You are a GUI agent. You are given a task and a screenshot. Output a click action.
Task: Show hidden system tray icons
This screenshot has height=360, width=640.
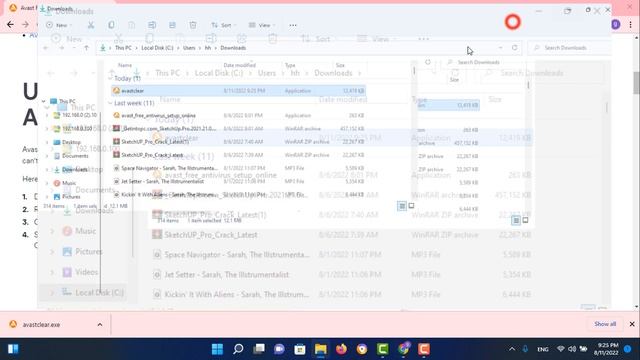click(512, 349)
